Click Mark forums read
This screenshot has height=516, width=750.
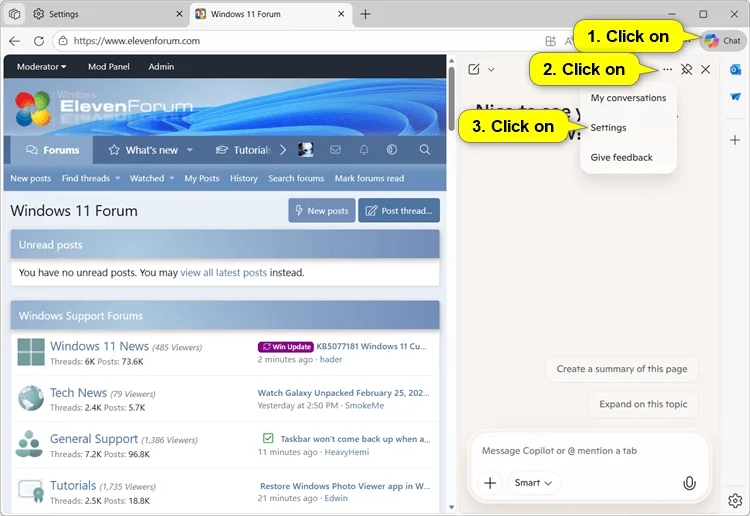pyautogui.click(x=369, y=178)
